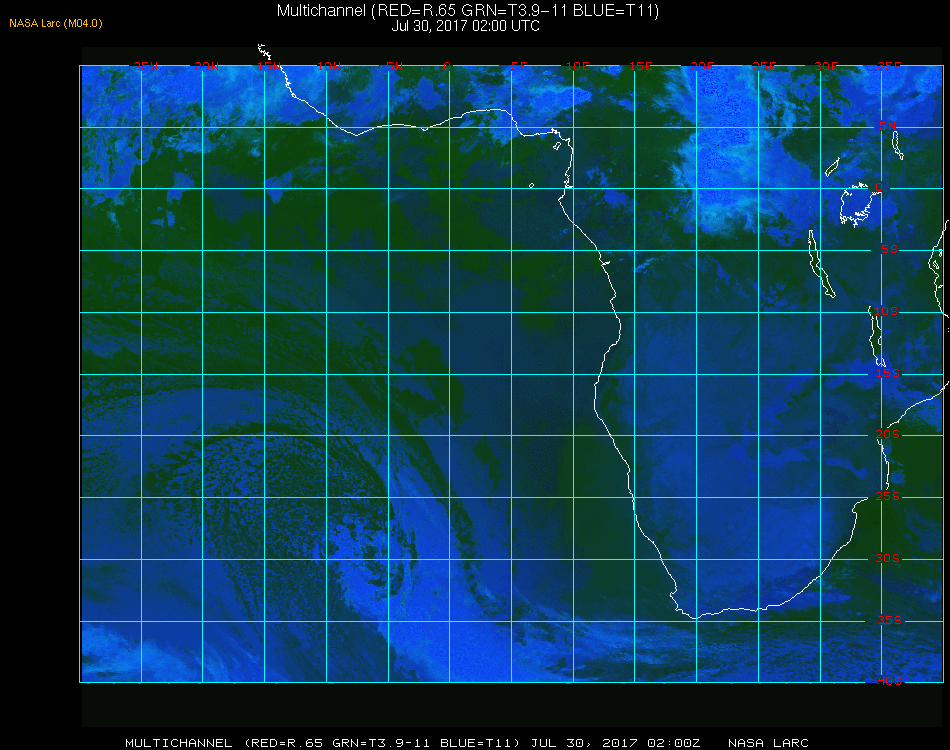
Task: Click the 25S latitude label
Action: (x=888, y=496)
